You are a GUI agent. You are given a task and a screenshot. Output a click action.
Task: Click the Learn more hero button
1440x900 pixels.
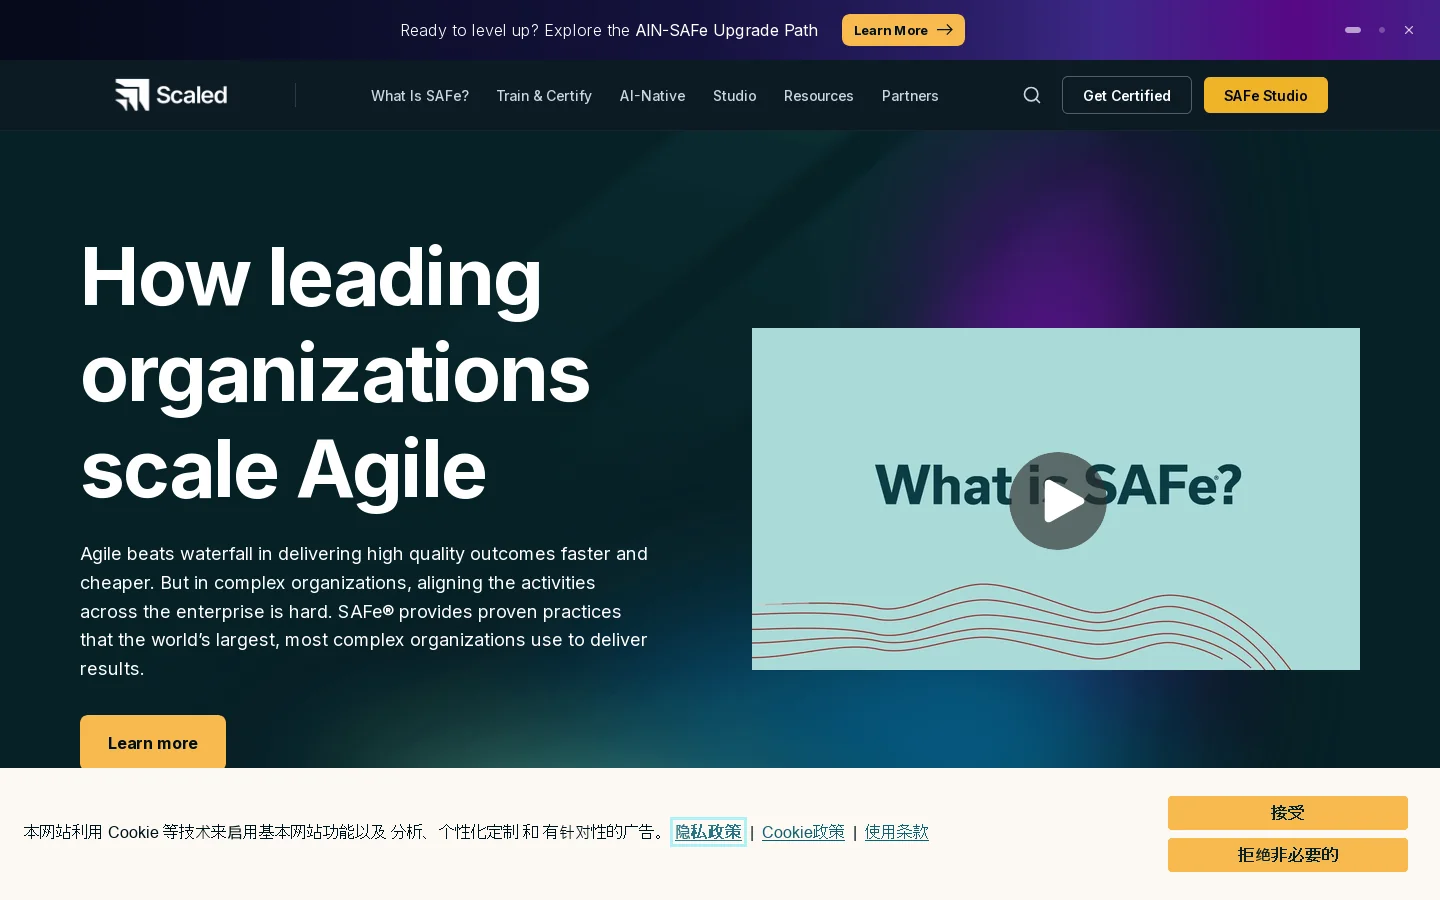[x=153, y=743]
